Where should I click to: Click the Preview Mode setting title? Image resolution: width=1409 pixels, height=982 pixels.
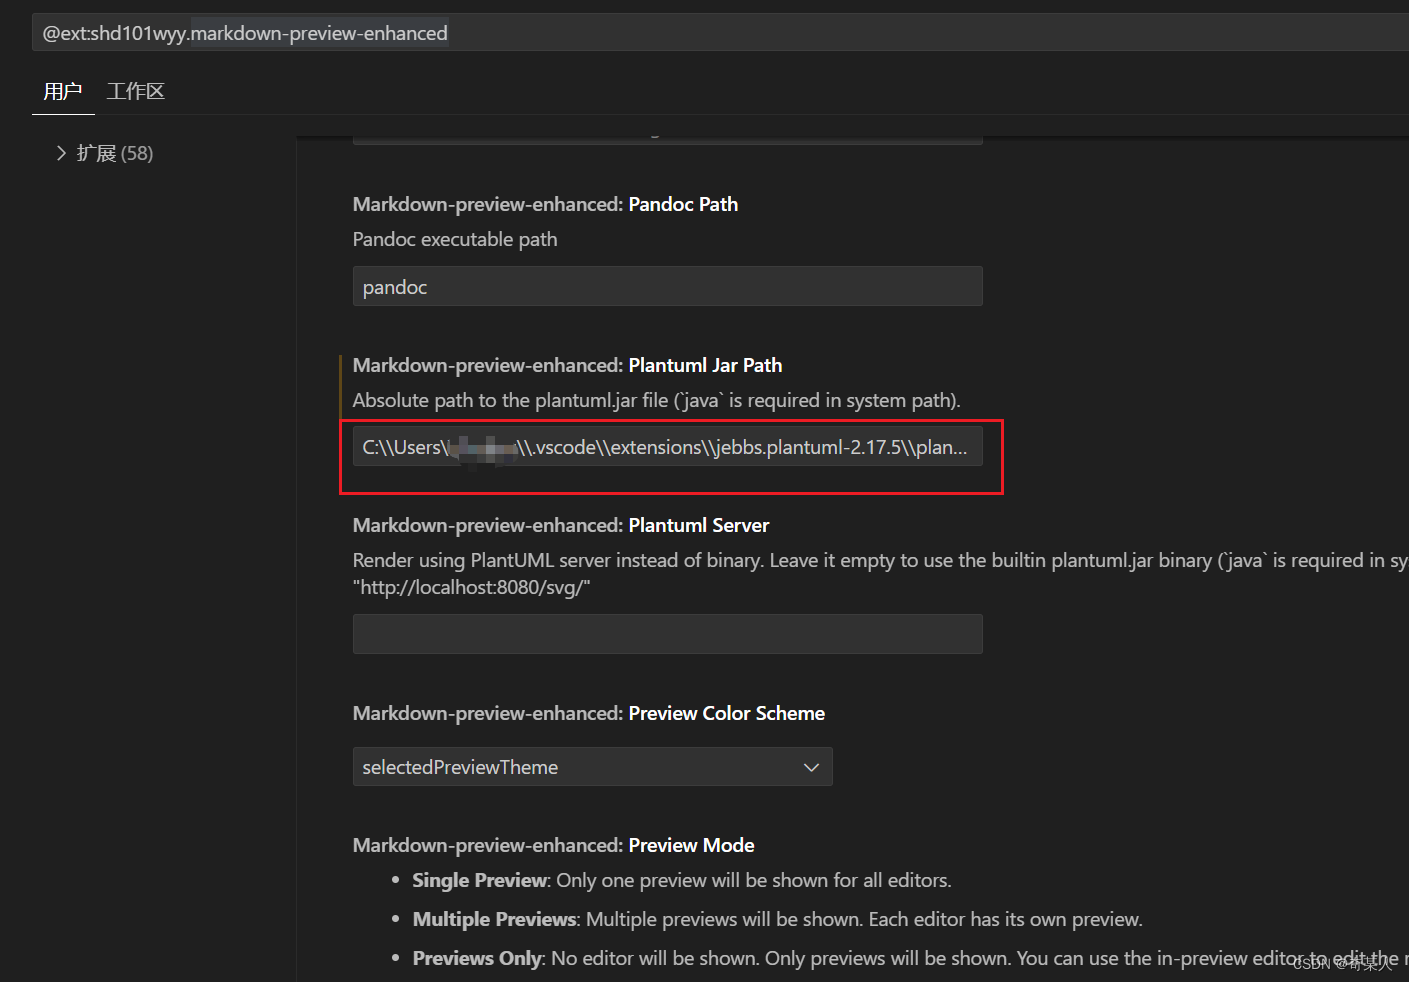(x=553, y=845)
